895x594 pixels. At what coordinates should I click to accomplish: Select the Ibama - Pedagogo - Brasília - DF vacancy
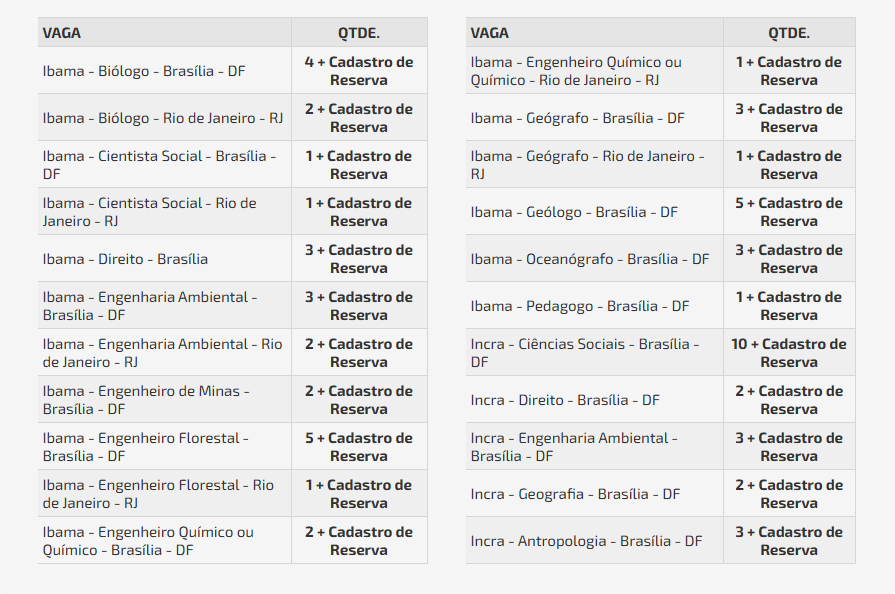point(580,306)
